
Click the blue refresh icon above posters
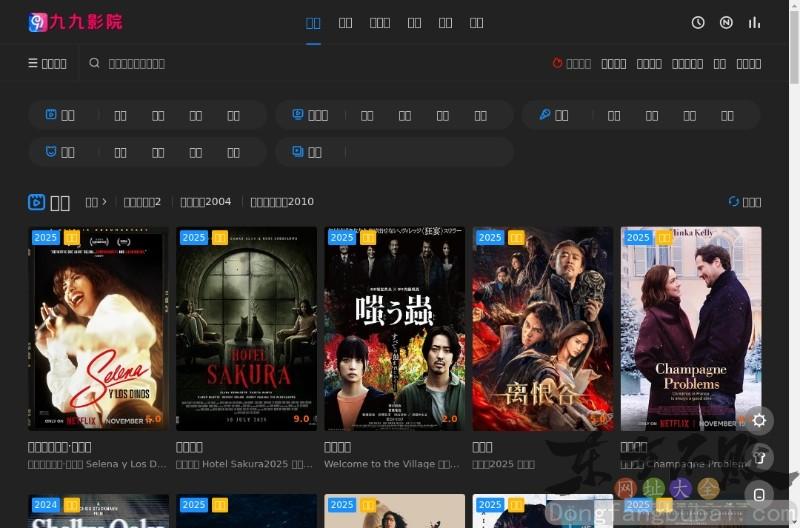click(734, 201)
